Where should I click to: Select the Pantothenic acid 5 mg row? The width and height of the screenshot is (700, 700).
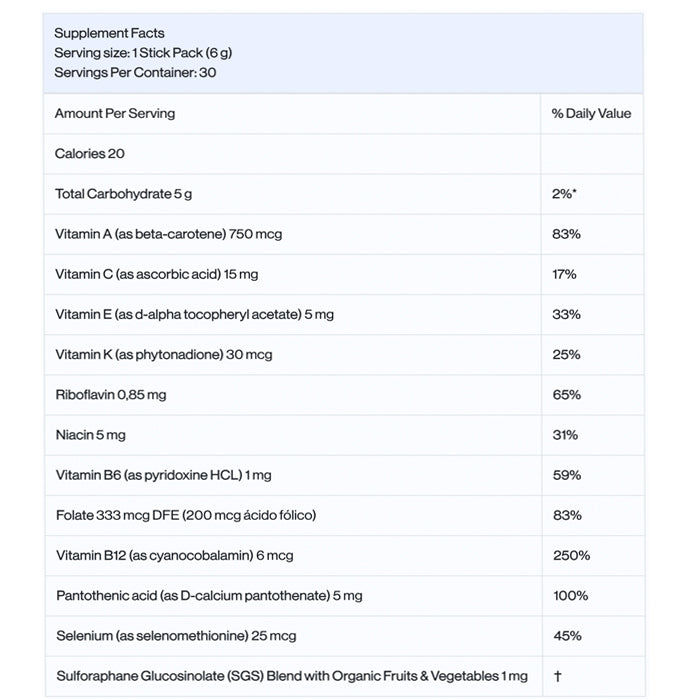(x=209, y=596)
